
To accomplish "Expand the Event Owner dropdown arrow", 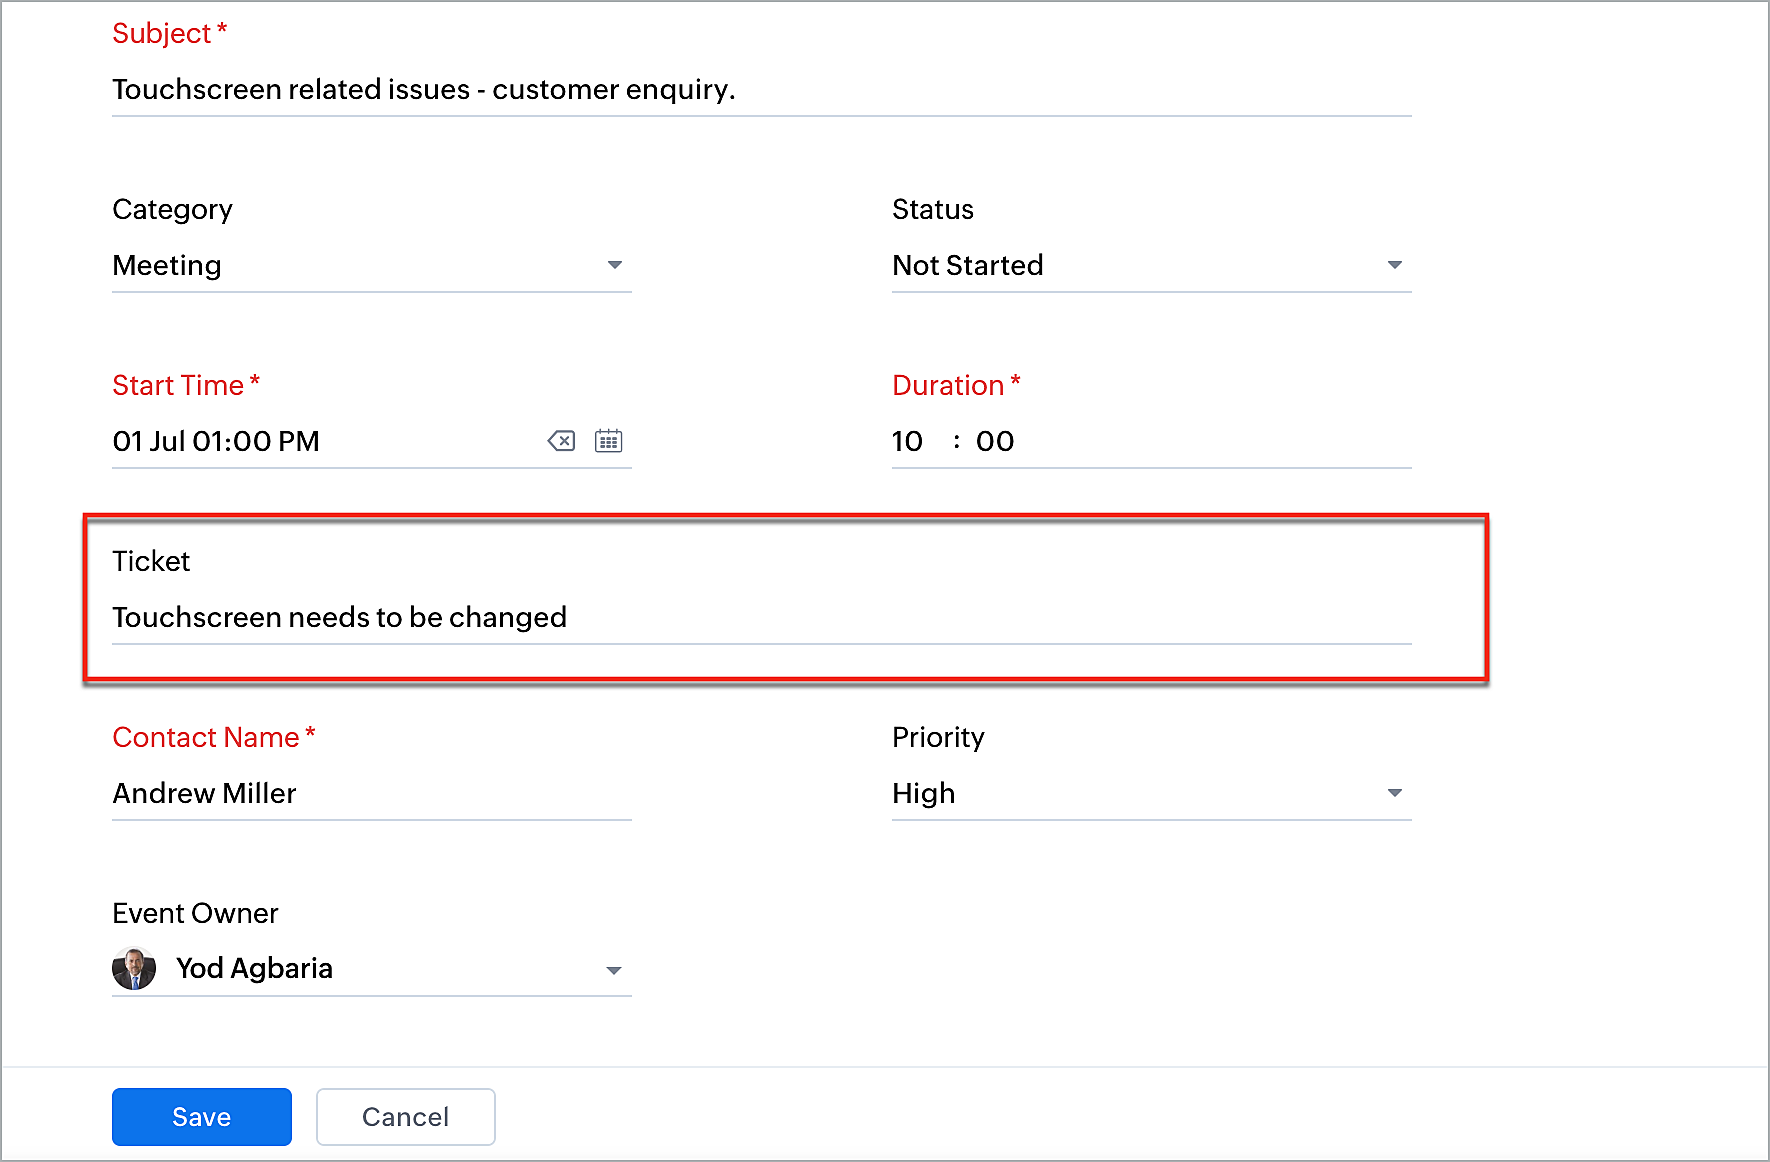I will [614, 970].
